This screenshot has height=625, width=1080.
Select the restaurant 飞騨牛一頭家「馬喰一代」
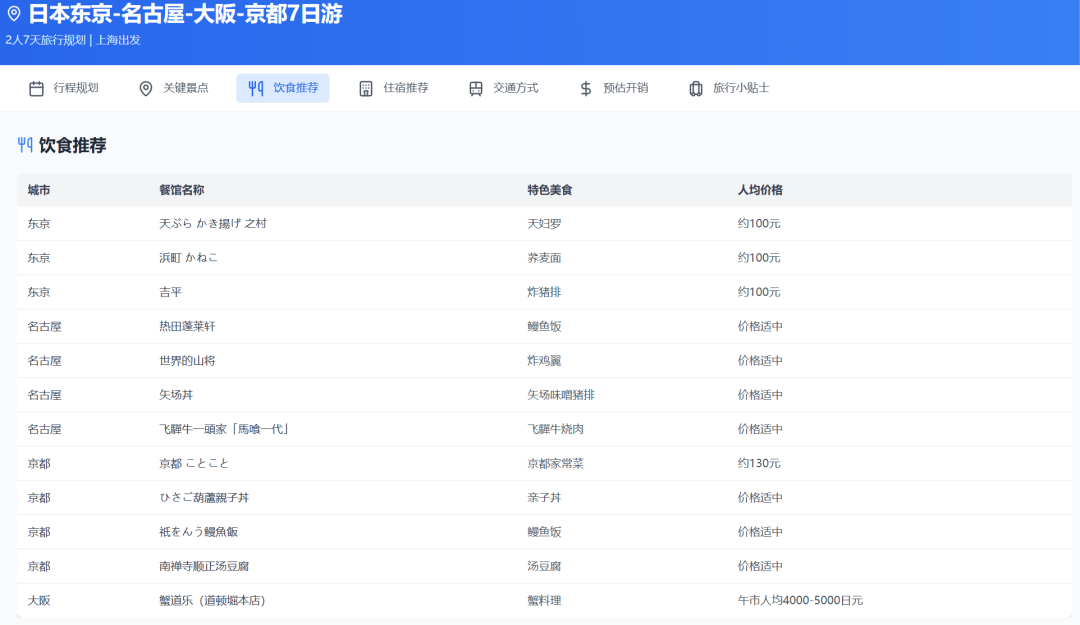coord(226,429)
